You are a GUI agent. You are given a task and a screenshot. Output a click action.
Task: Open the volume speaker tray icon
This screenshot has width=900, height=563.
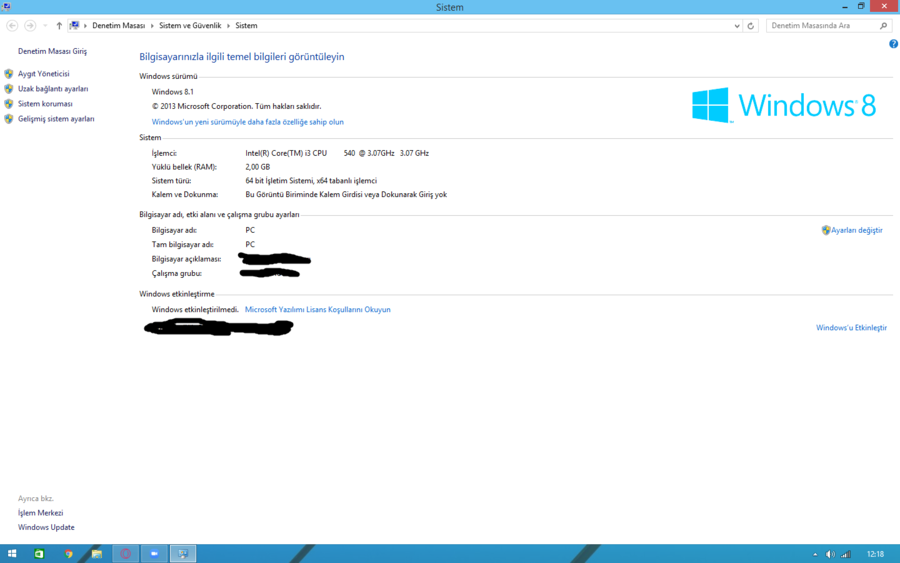(830, 554)
